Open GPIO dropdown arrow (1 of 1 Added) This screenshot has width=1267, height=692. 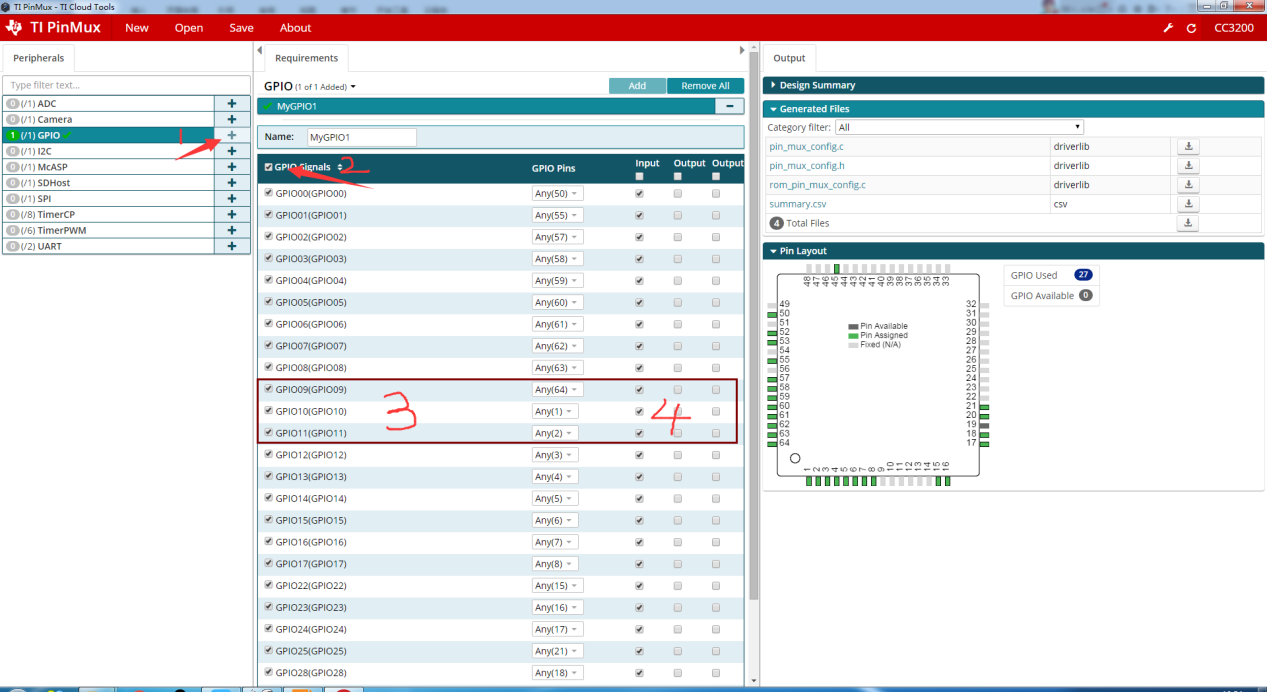[x=353, y=87]
